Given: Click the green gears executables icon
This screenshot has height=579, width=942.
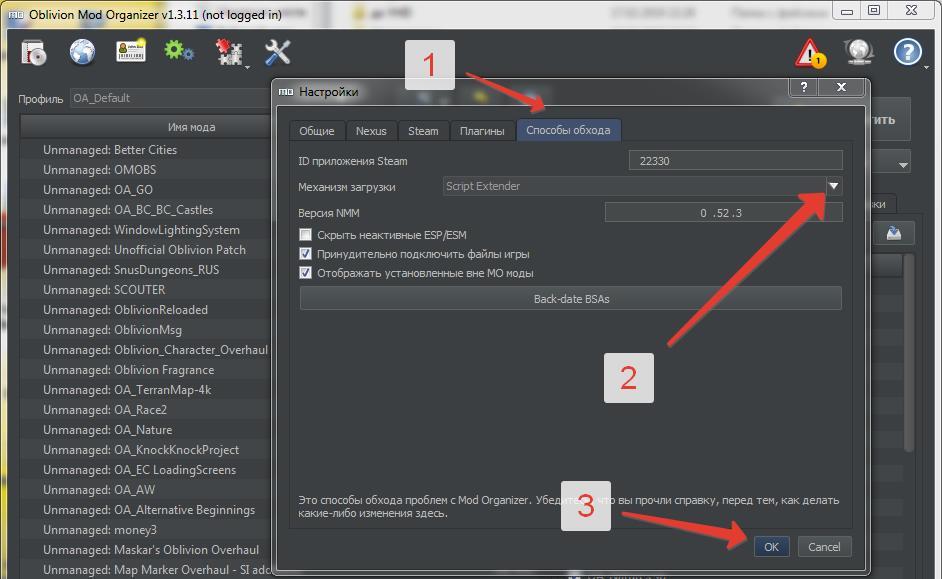Looking at the screenshot, I should point(179,51).
